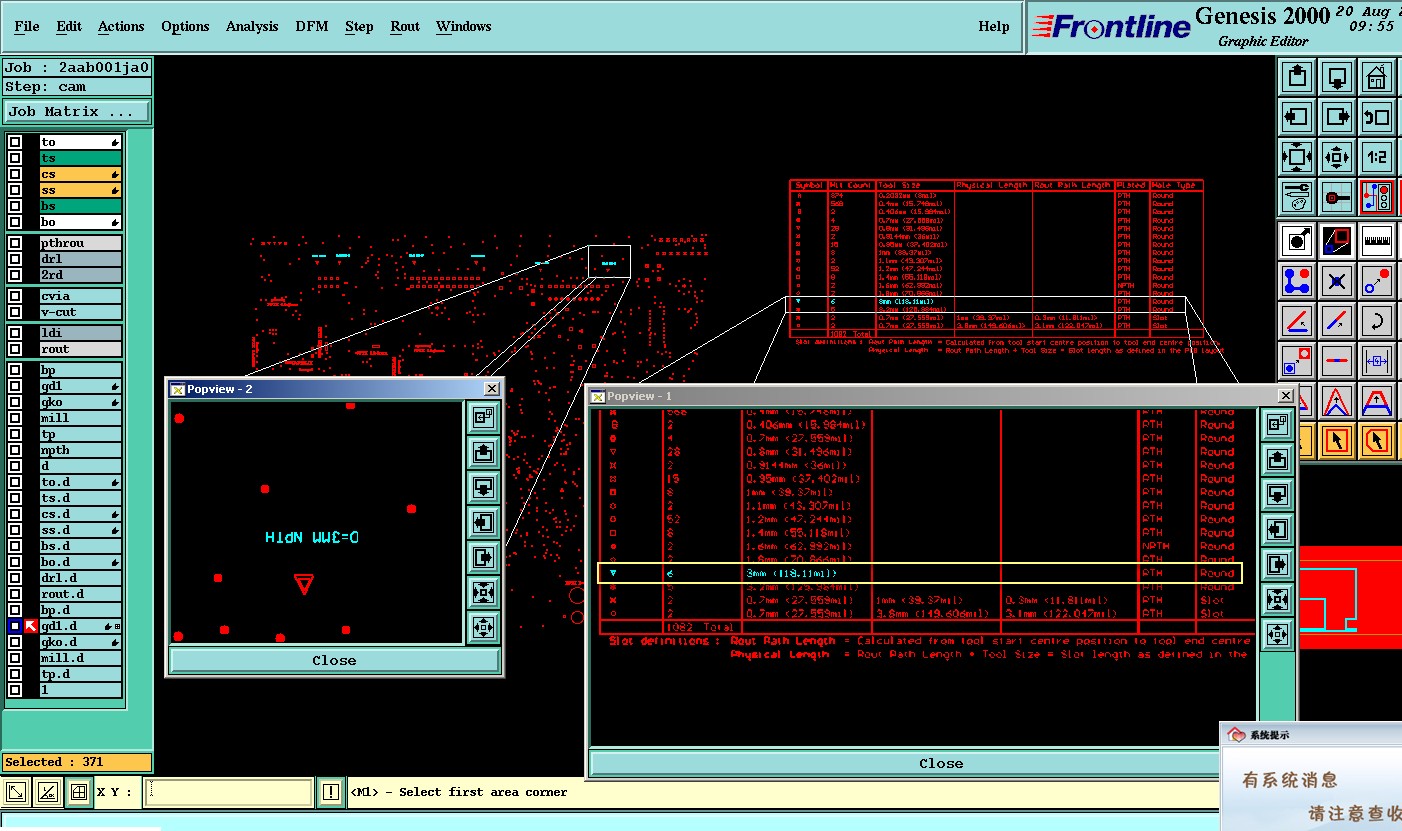This screenshot has width=1402, height=831.
Task: Select the ss layer row
Action: coord(81,190)
